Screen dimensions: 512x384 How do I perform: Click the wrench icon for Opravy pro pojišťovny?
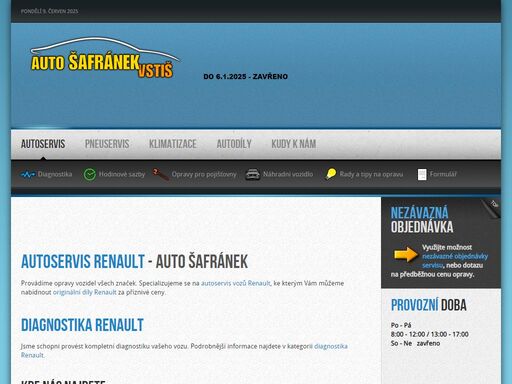[x=160, y=174]
